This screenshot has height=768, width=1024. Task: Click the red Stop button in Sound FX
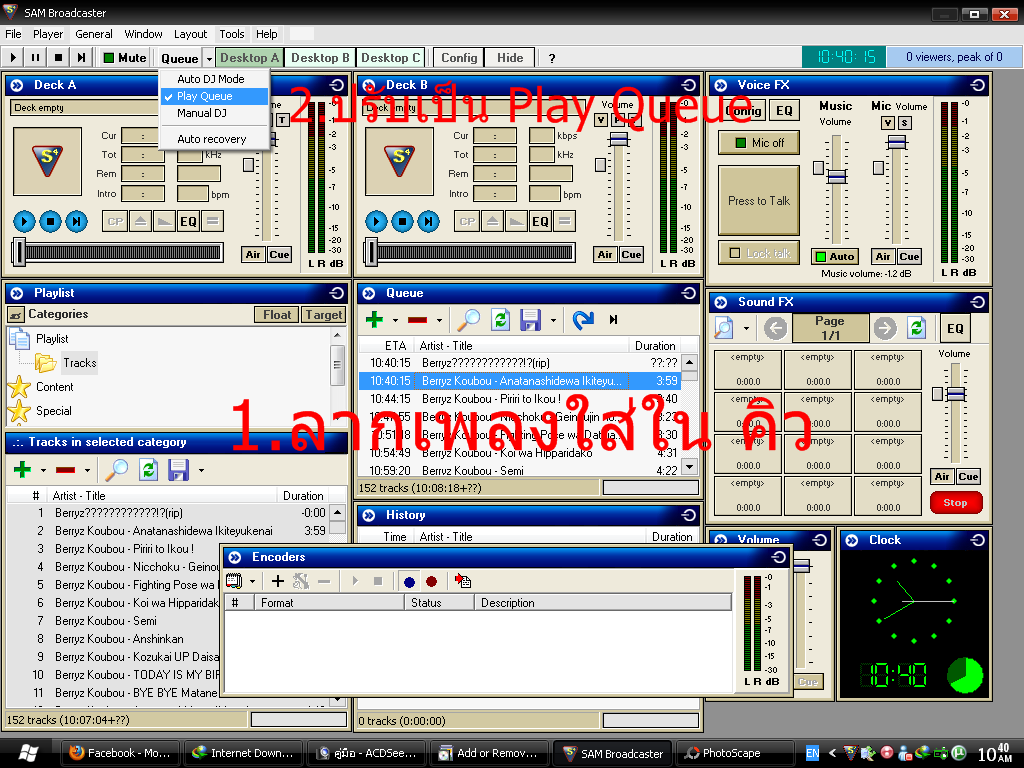pos(955,503)
